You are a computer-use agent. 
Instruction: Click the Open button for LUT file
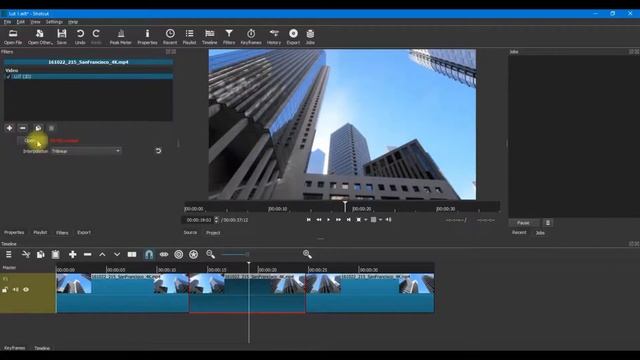point(32,141)
